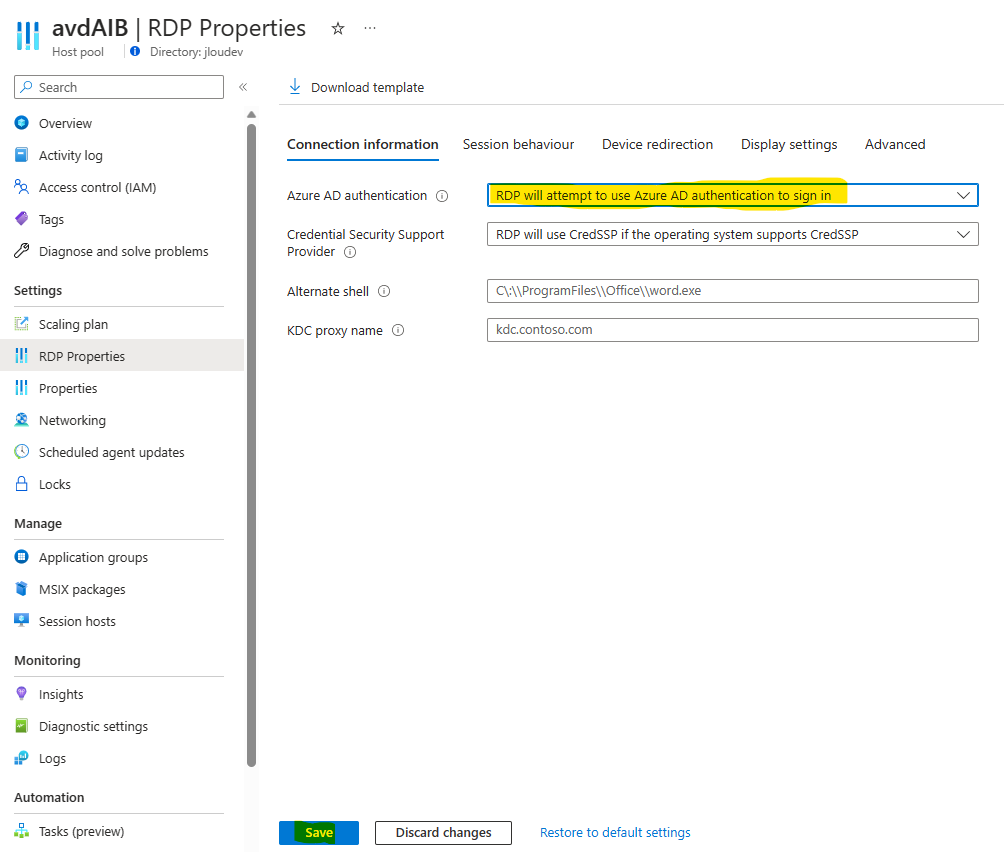Open Diagnostic settings under Monitoring
The width and height of the screenshot is (1004, 852).
click(122, 726)
